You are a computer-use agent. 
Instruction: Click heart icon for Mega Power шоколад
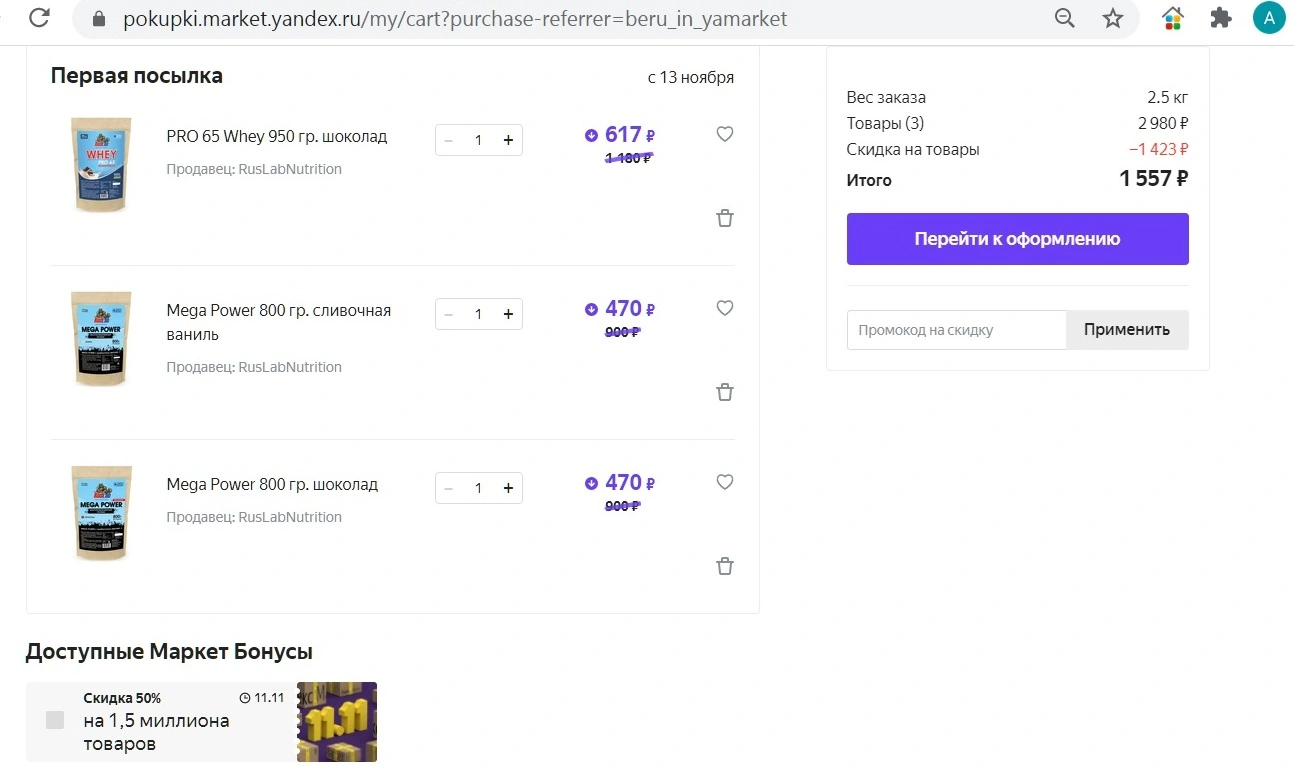click(x=725, y=482)
